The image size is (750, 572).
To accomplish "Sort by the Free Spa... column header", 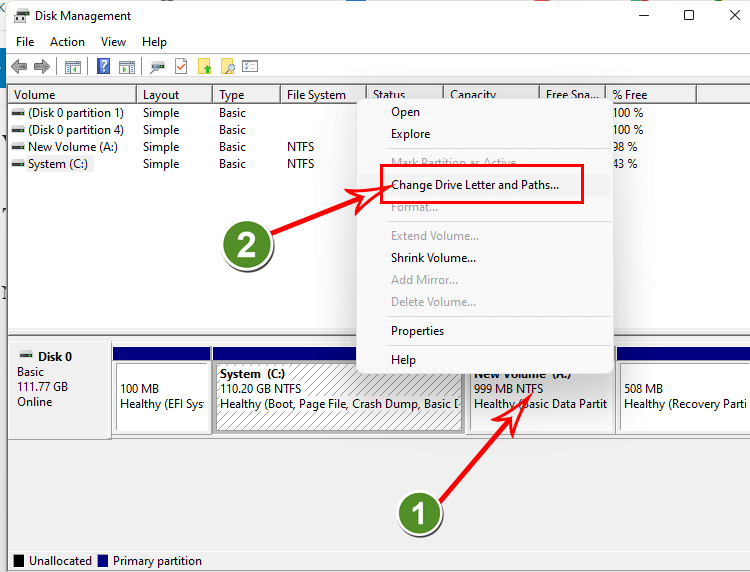I will pos(573,92).
